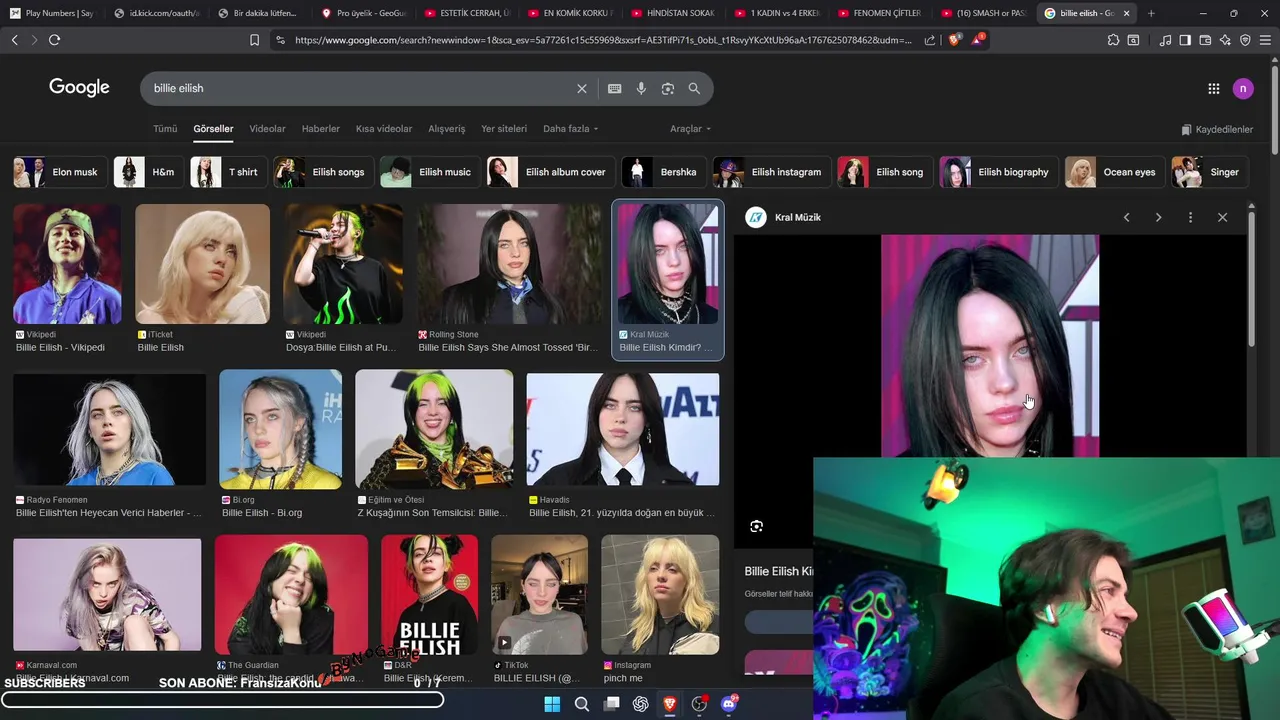Open the TikTok 'BILLIE EILISH' result thumbnail
The height and width of the screenshot is (720, 1280).
539,595
